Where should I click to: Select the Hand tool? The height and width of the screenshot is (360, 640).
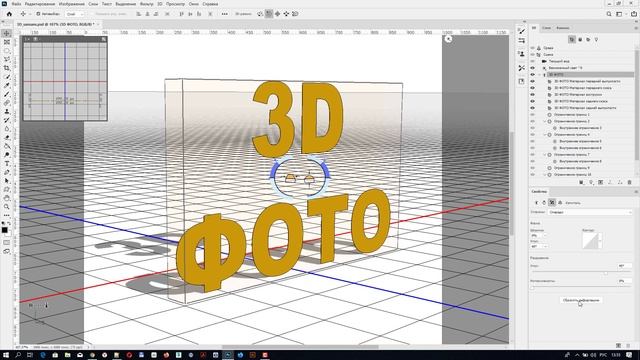pos(7,198)
